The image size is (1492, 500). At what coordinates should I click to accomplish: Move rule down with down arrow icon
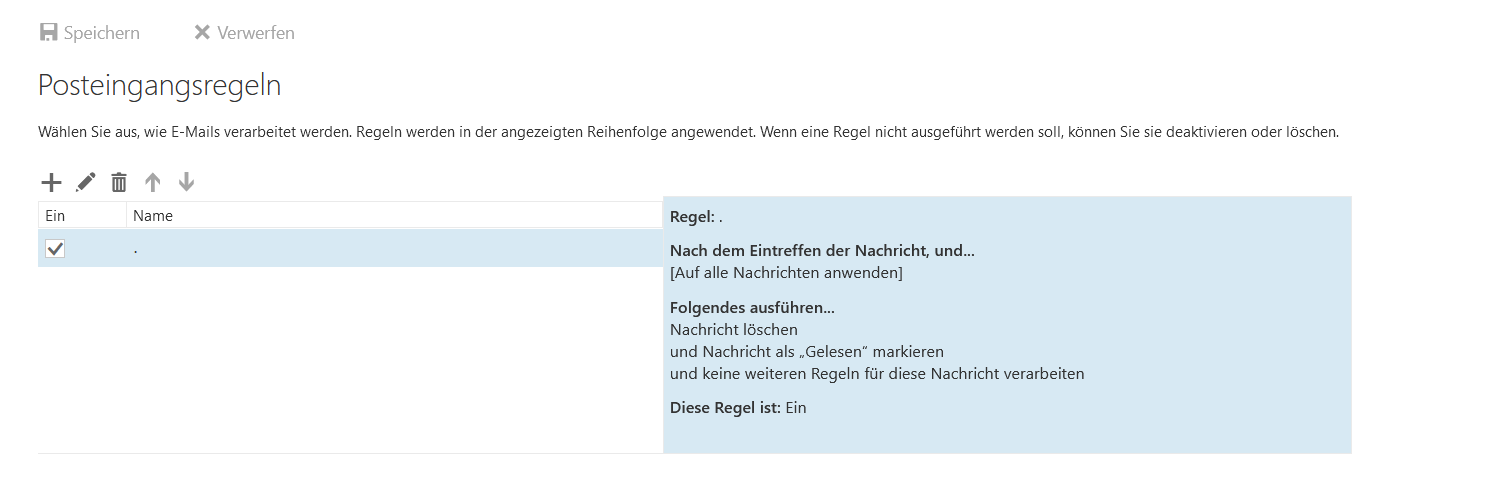pos(186,182)
